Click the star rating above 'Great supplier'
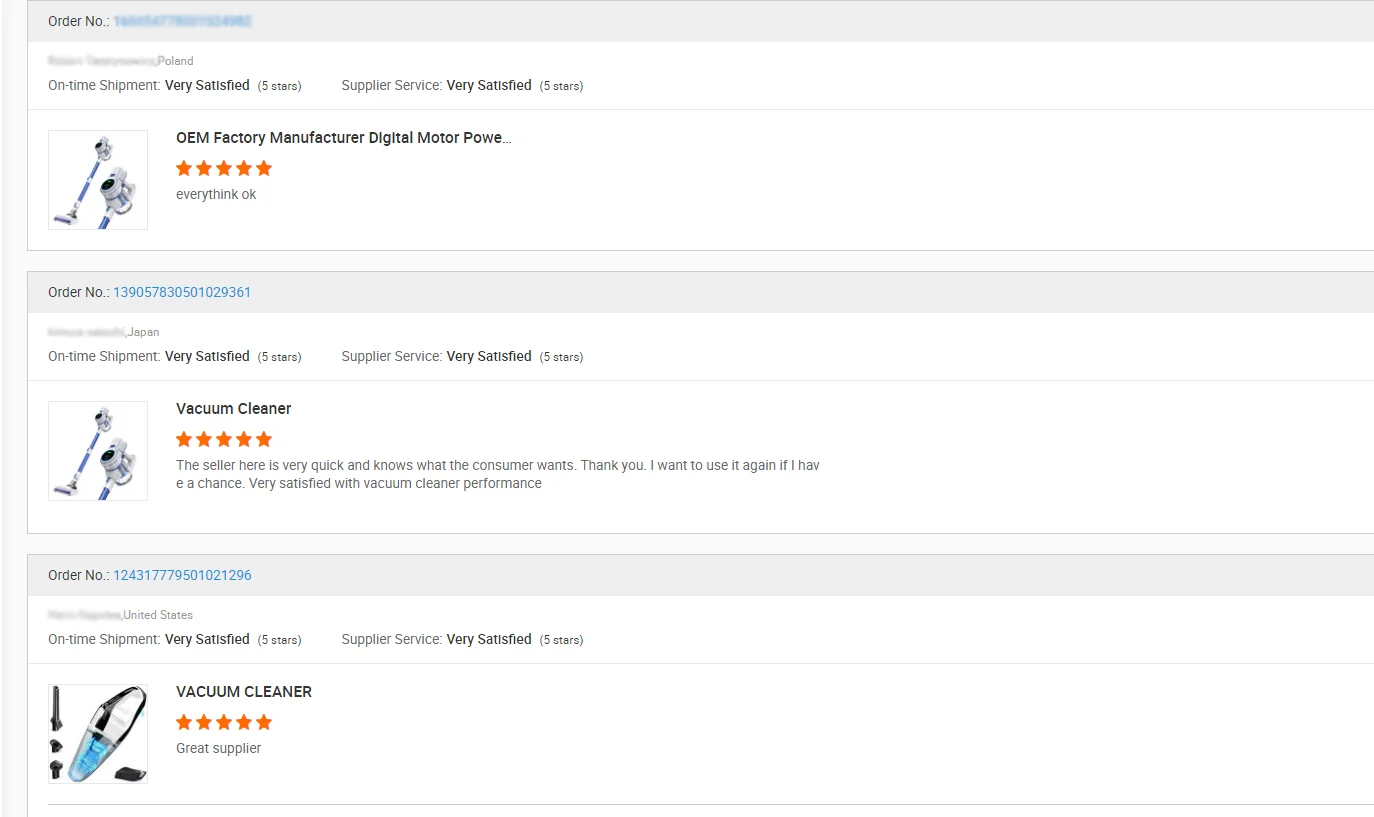 [224, 722]
